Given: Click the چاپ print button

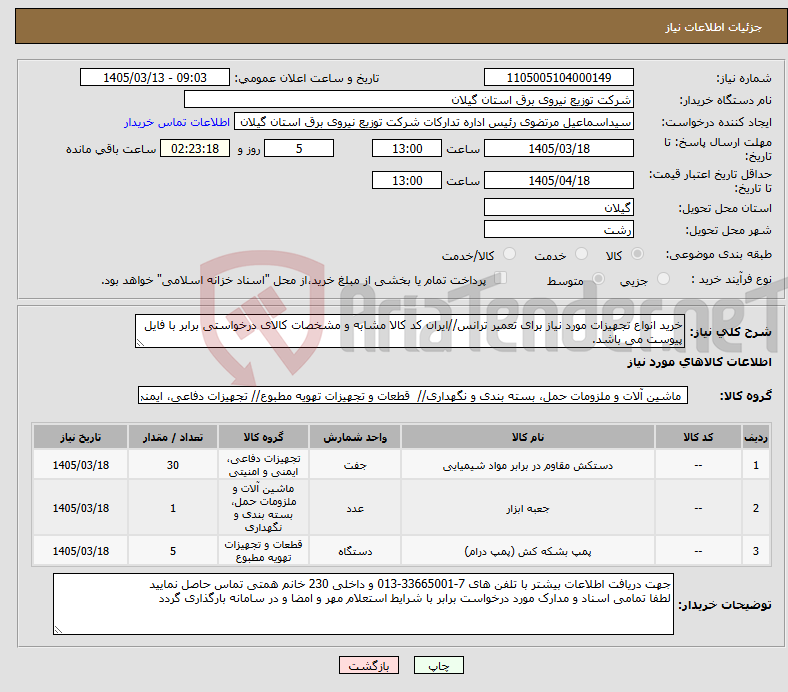Looking at the screenshot, I should (x=438, y=665).
